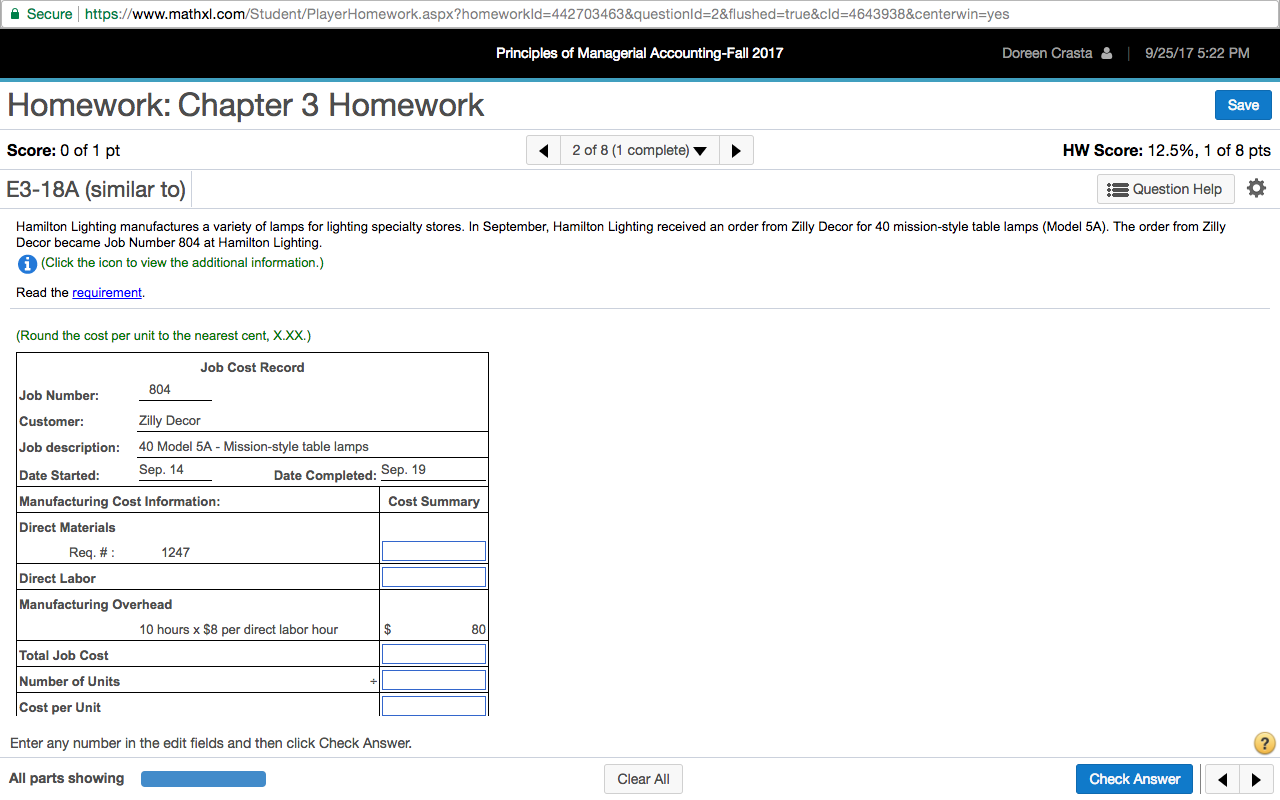Click the 'HW Score: 12.5%, 1 of 8 pts' text
1280x800 pixels.
pyautogui.click(x=1167, y=151)
